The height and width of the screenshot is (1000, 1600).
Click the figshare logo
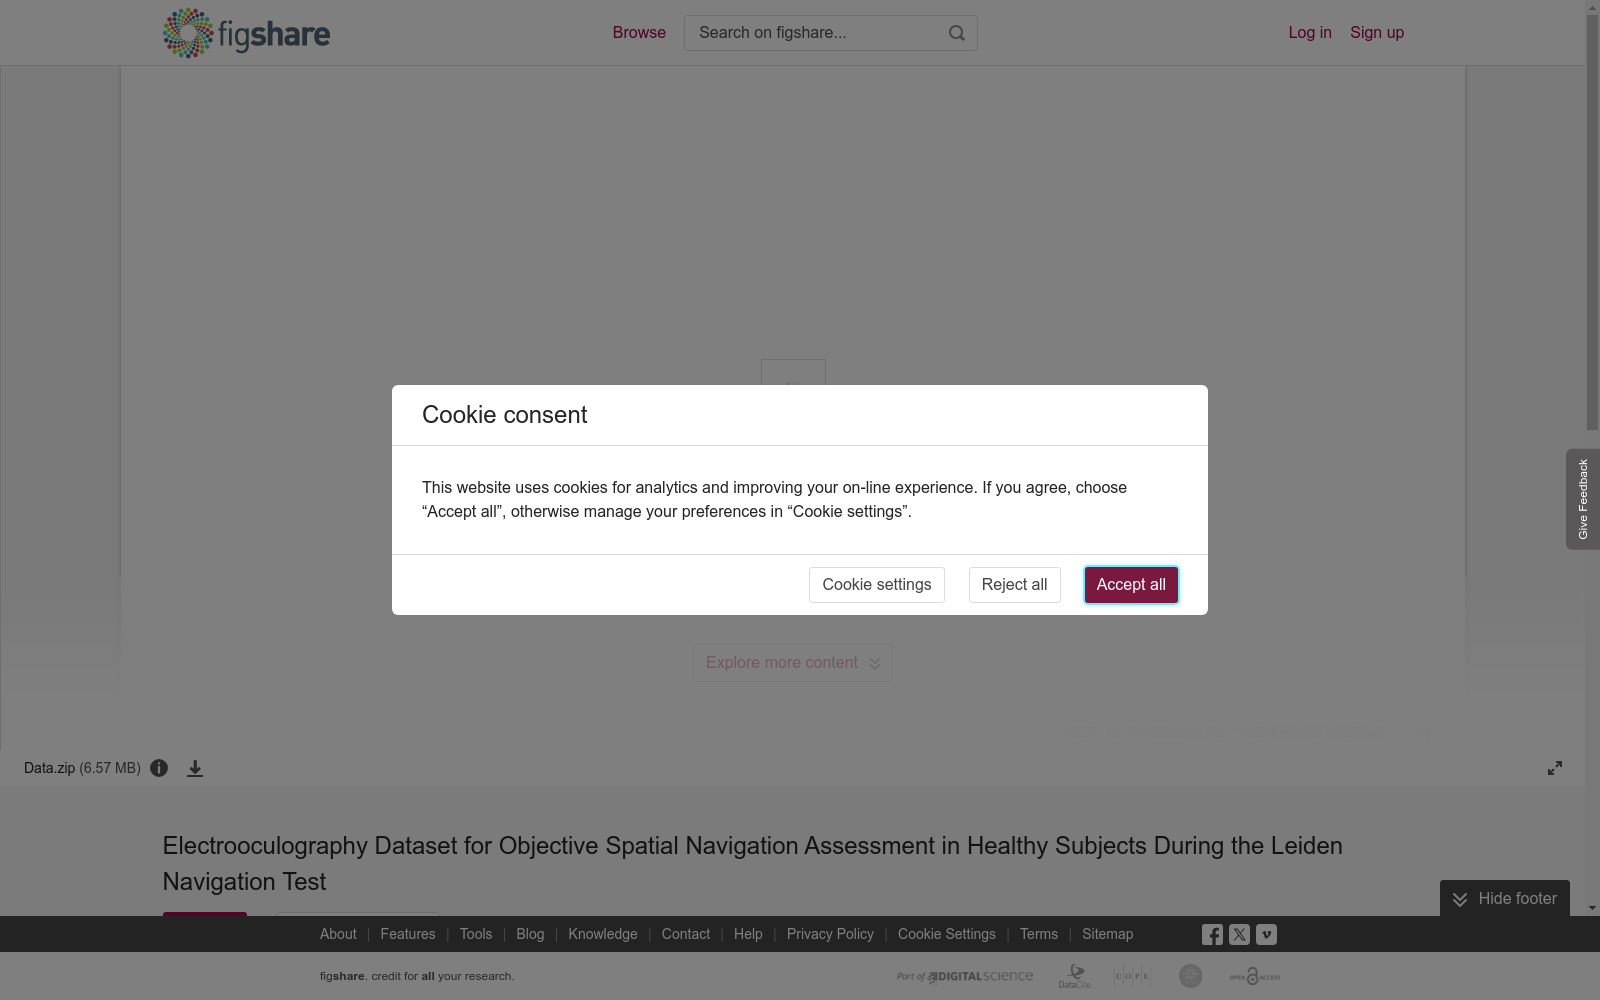(x=246, y=33)
